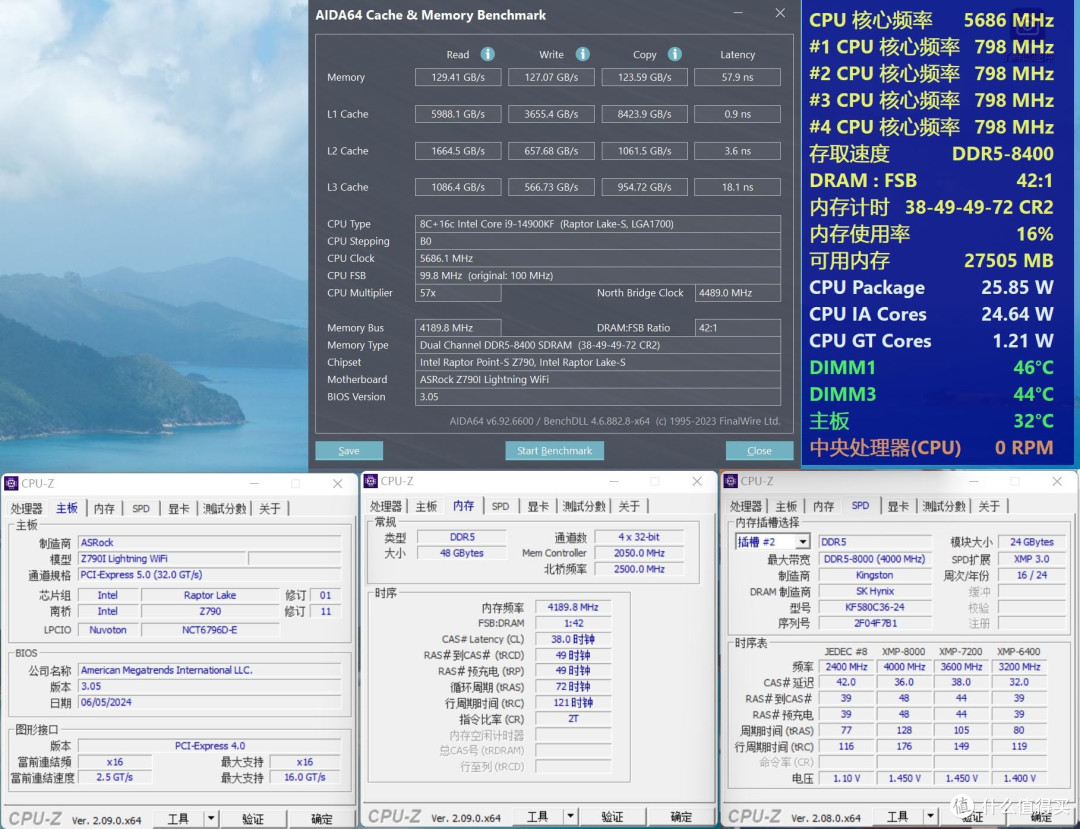Click DRAM 制造商 SK Hynix field
The image size is (1080, 829).
[x=874, y=591]
